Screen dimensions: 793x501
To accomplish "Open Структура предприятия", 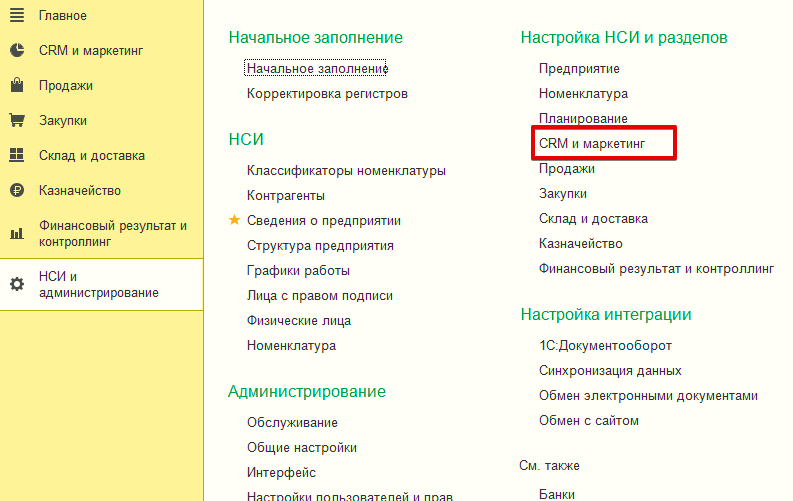I will tap(320, 245).
